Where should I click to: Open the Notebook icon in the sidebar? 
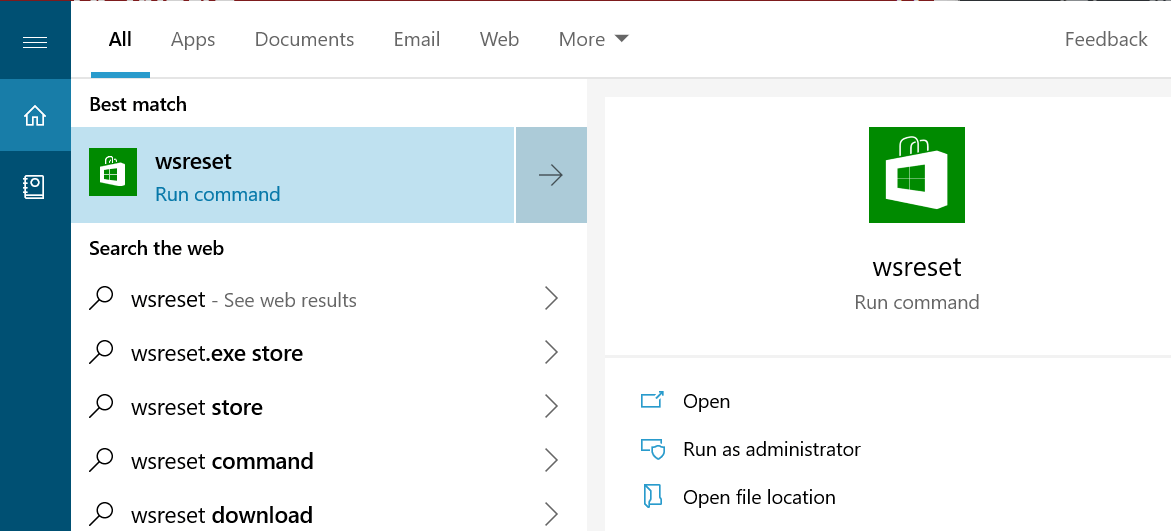click(35, 187)
